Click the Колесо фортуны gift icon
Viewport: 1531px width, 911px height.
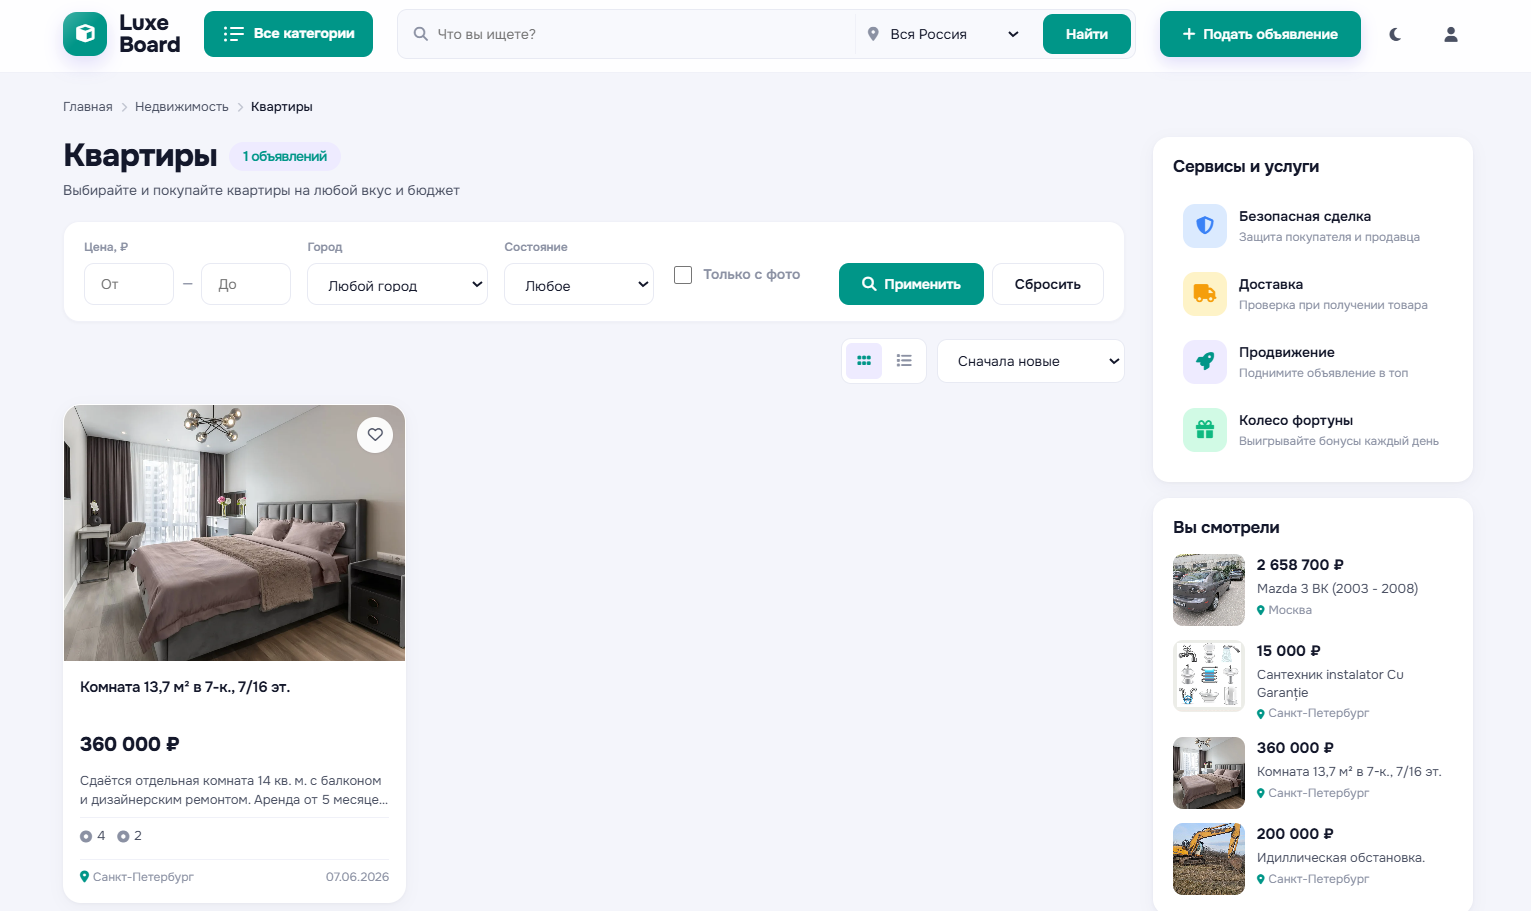1205,430
